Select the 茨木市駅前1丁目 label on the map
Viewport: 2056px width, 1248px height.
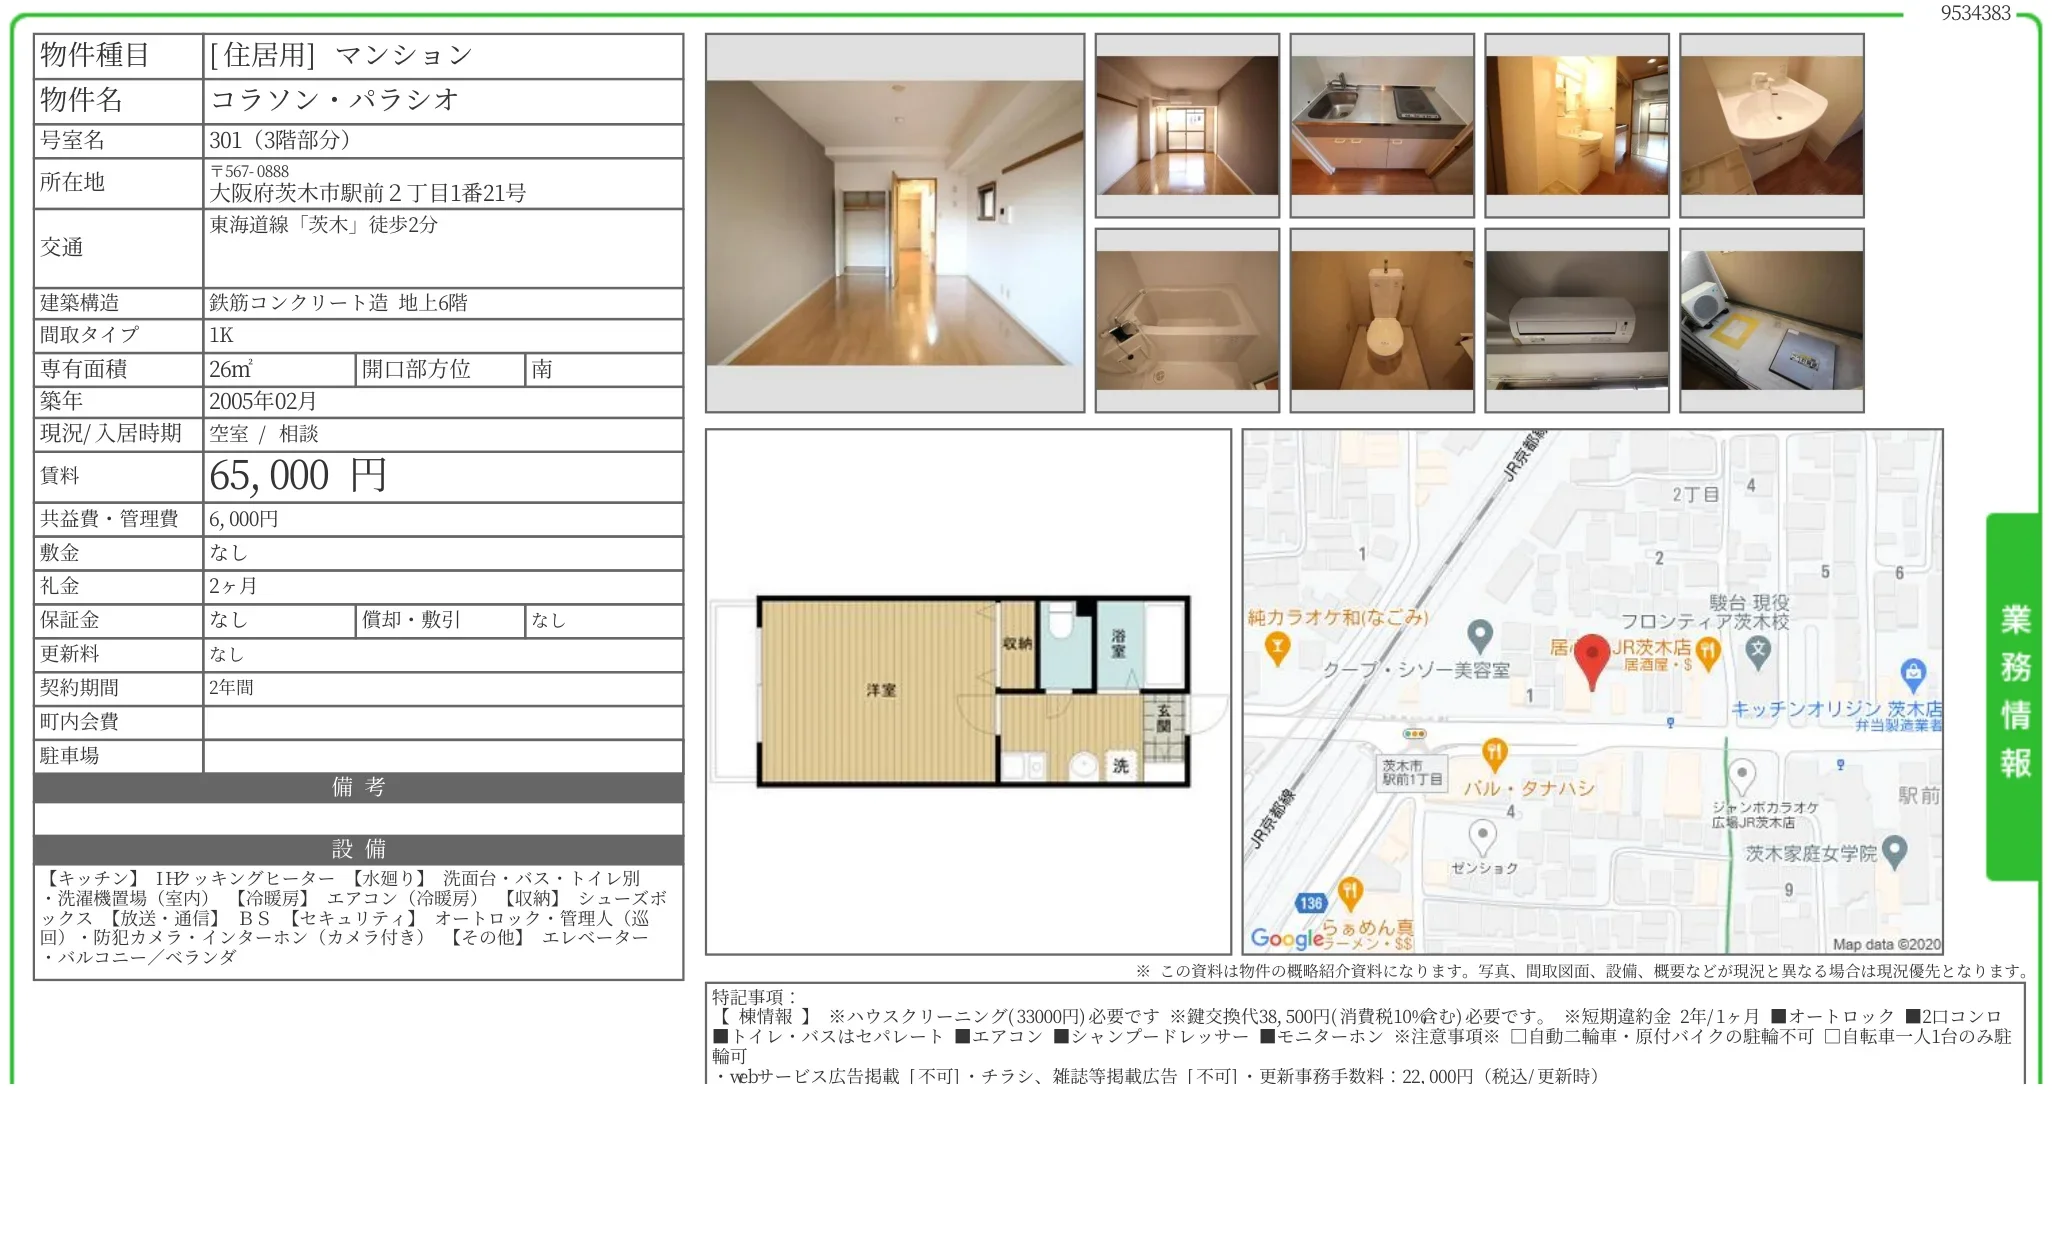coord(1412,772)
